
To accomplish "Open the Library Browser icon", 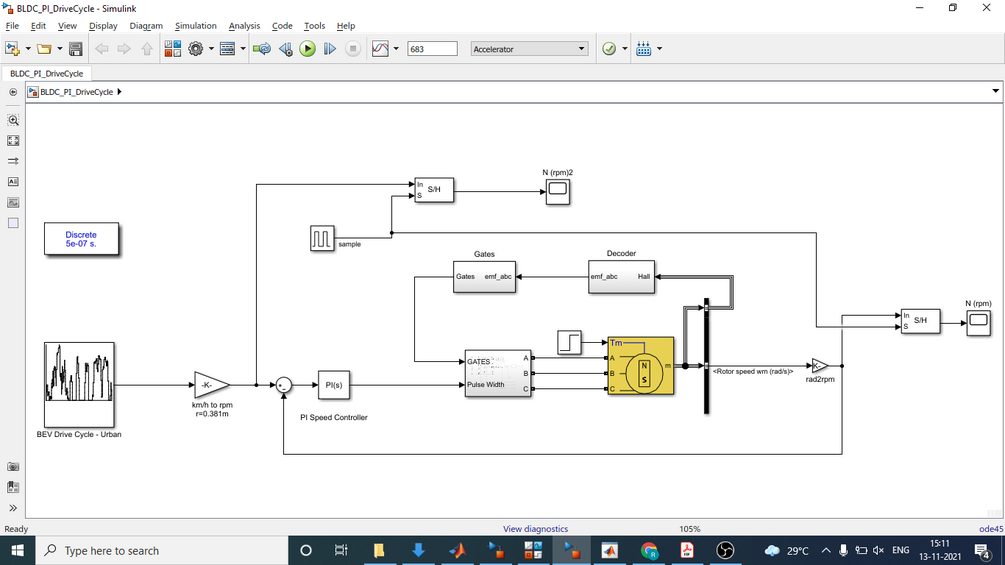I will 172,49.
